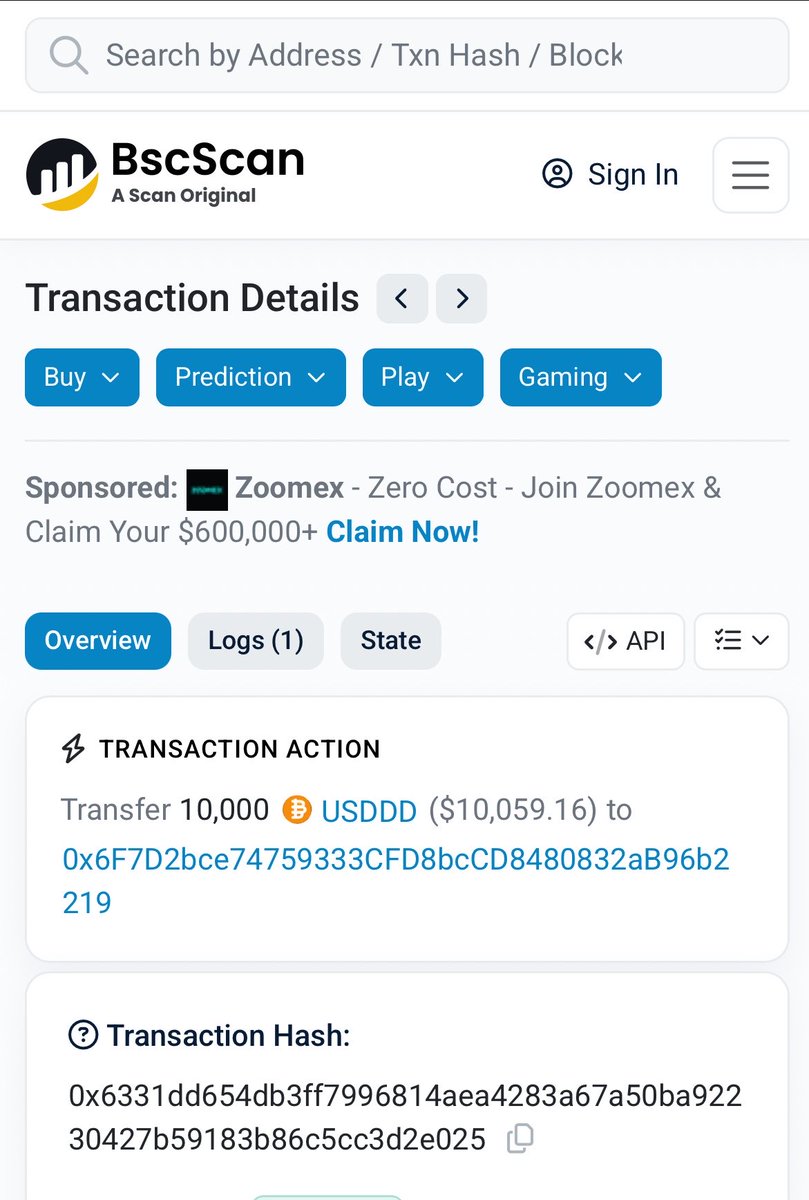Click the Zoomex sponsor logo

pyautogui.click(x=207, y=489)
